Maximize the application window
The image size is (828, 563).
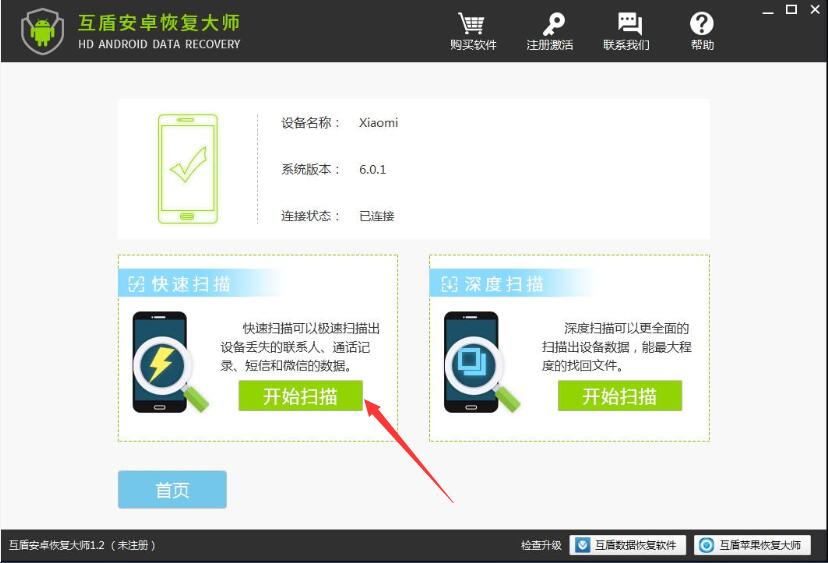(x=791, y=10)
